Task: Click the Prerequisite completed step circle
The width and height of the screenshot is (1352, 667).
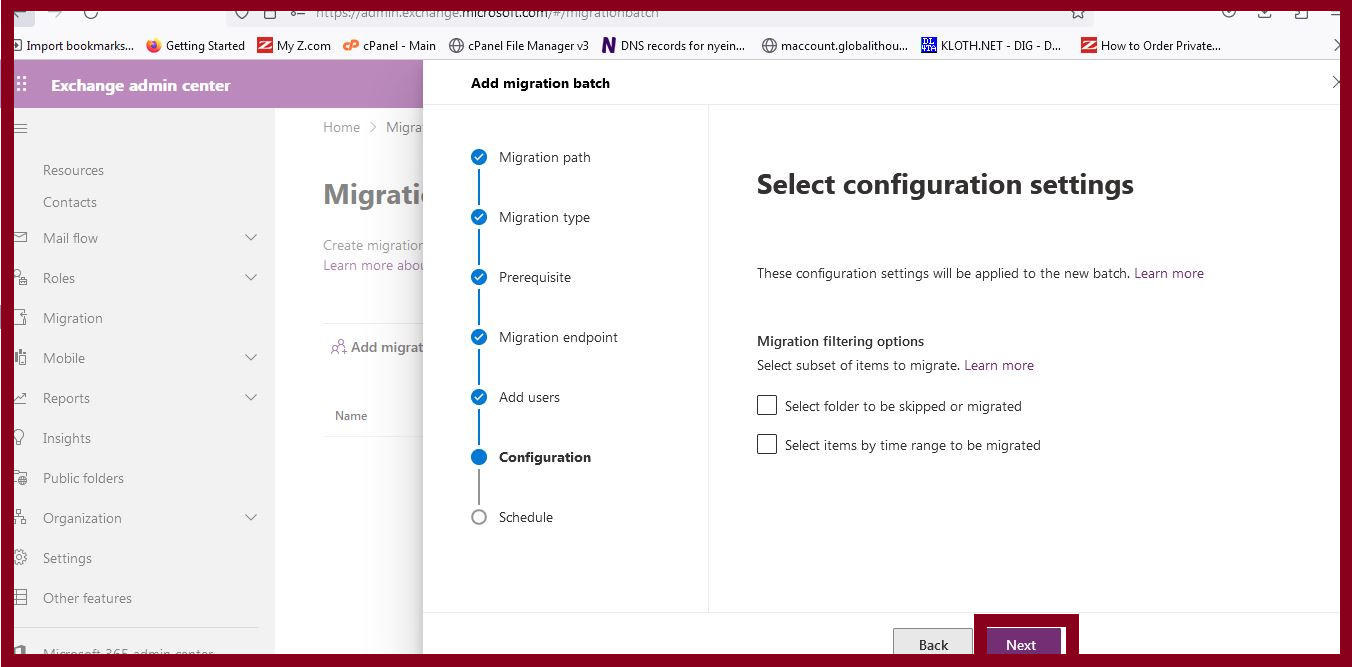Action: coord(479,277)
